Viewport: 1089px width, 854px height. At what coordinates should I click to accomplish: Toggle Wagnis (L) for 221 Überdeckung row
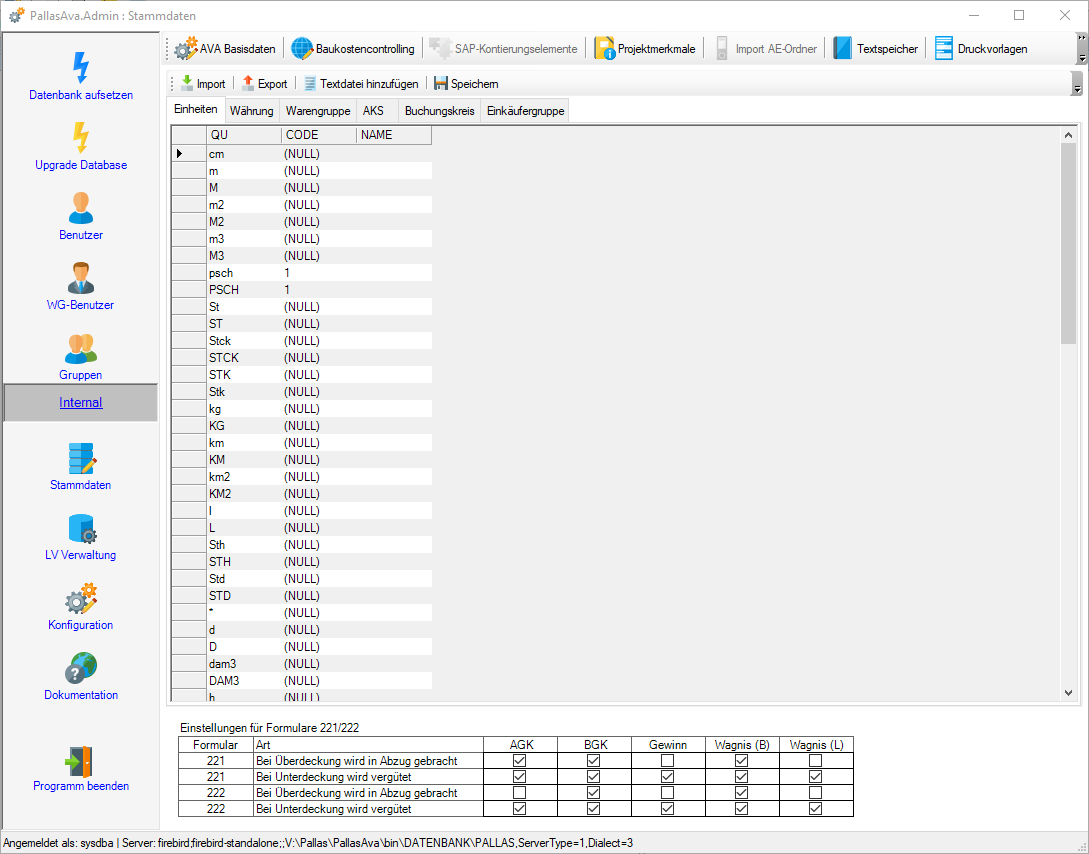[816, 760]
